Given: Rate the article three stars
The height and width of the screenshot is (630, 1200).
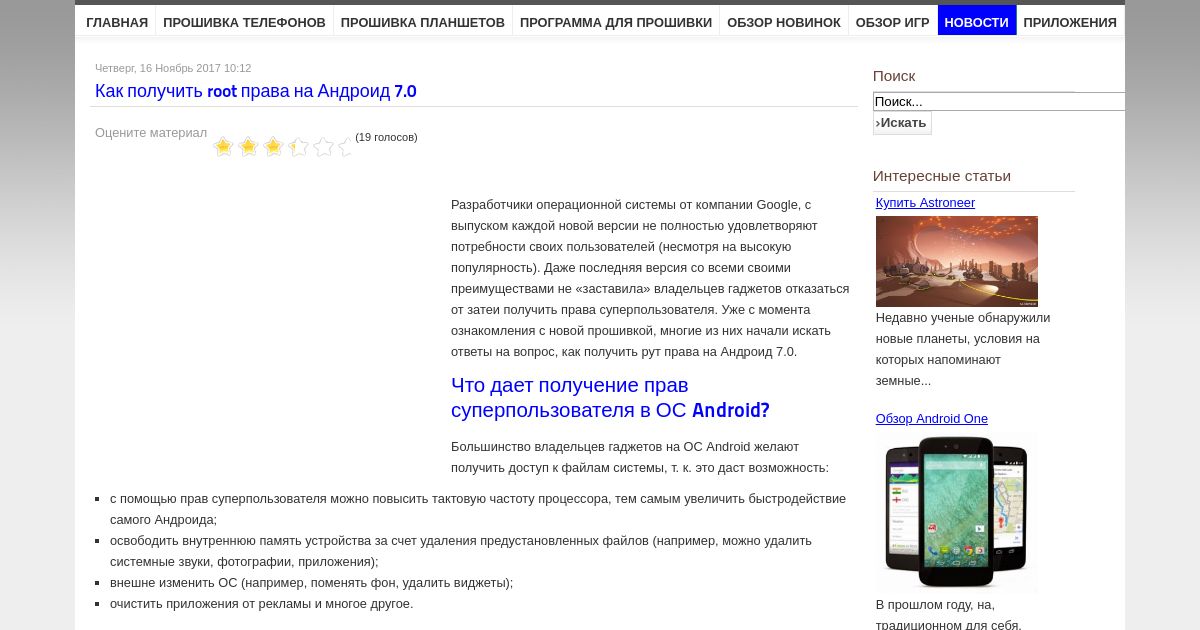Looking at the screenshot, I should (273, 147).
